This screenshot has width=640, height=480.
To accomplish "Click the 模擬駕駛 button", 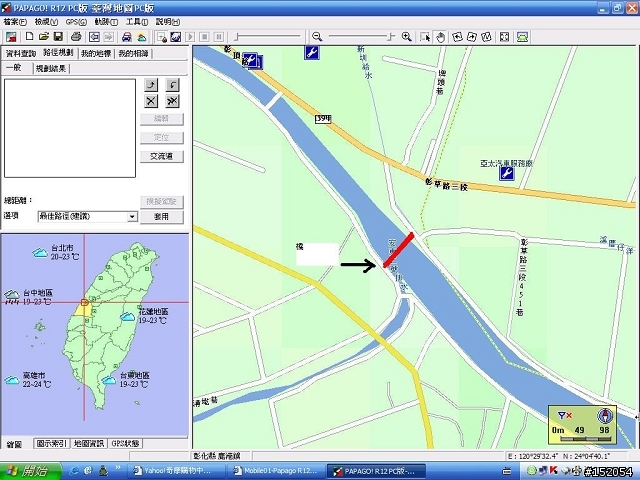I will tap(162, 202).
